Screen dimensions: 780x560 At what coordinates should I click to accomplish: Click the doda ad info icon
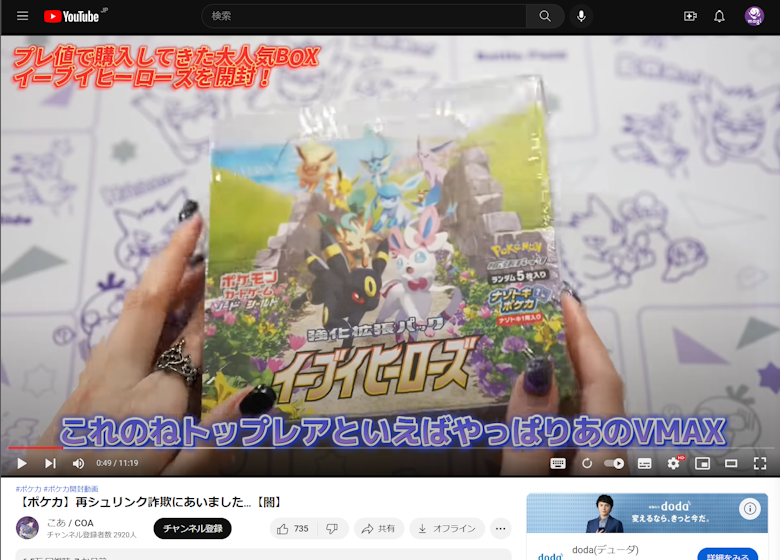point(750,508)
